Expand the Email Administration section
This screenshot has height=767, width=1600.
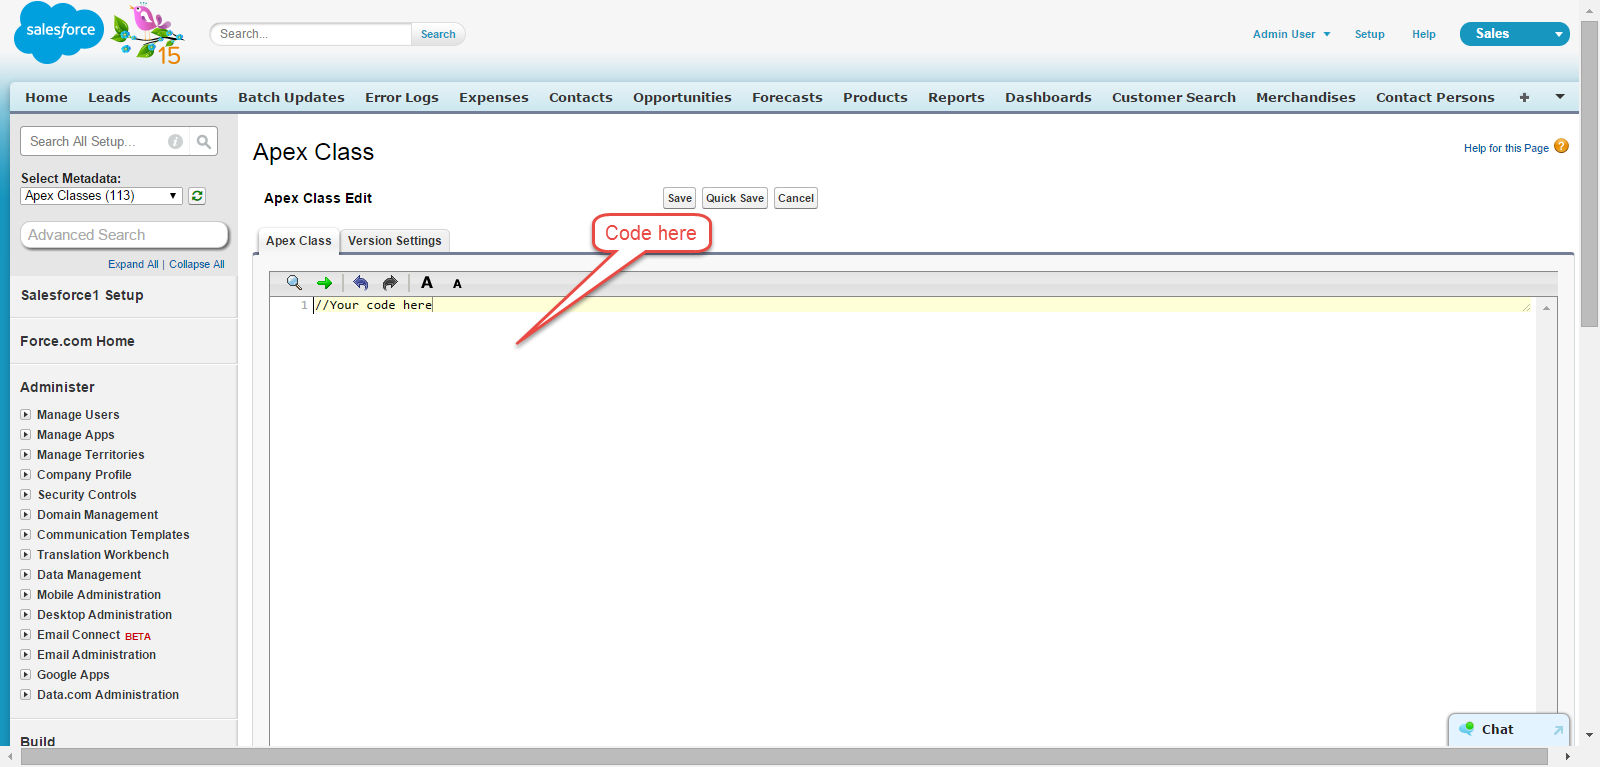point(26,654)
